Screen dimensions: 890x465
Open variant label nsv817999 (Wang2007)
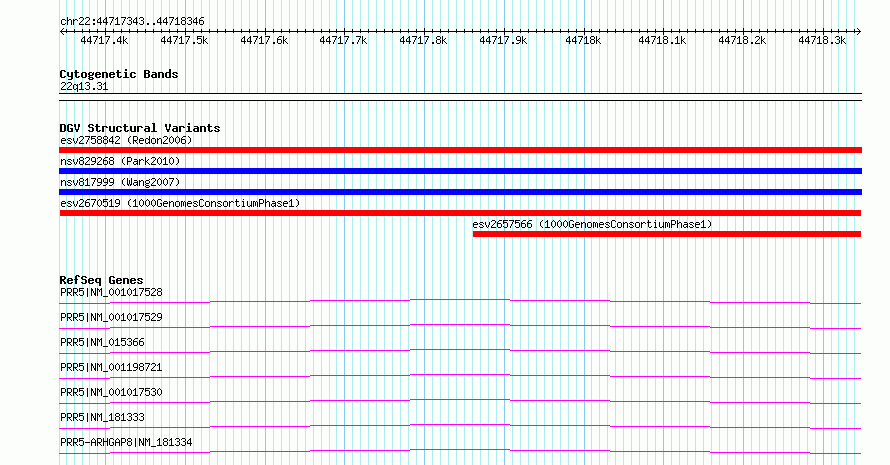click(x=120, y=182)
